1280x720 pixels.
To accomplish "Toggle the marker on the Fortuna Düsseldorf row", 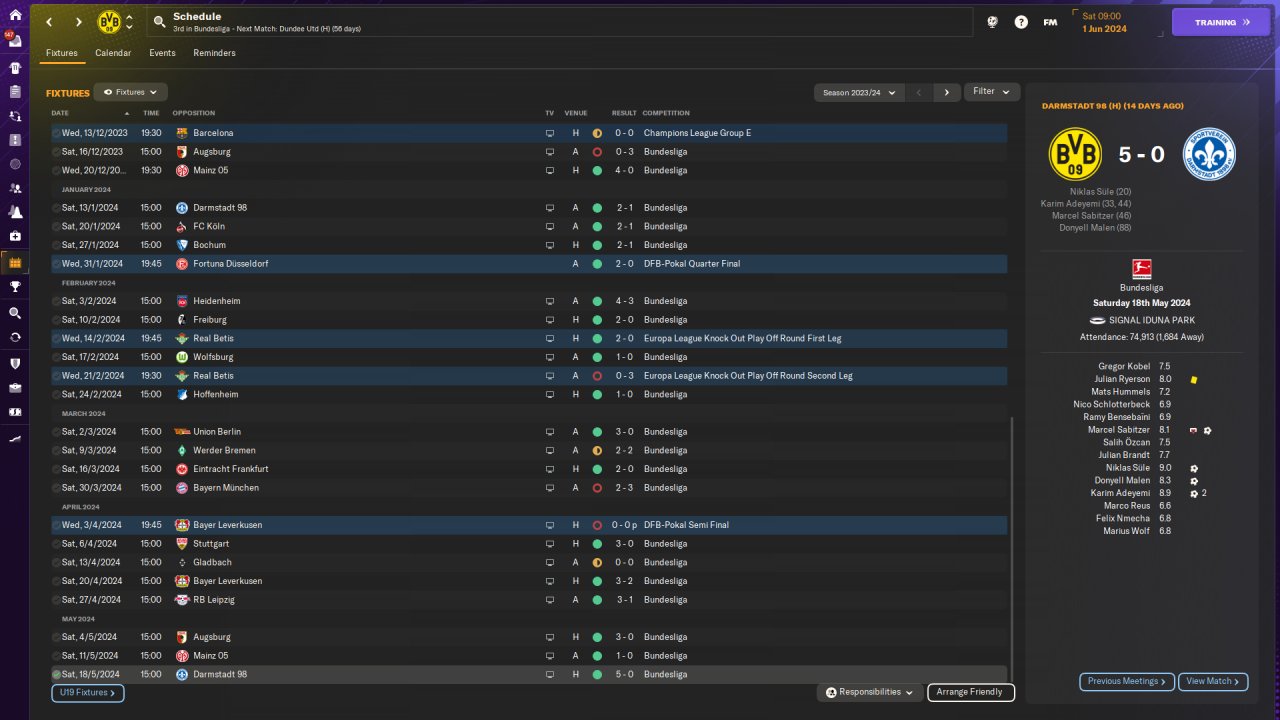I will coord(56,264).
